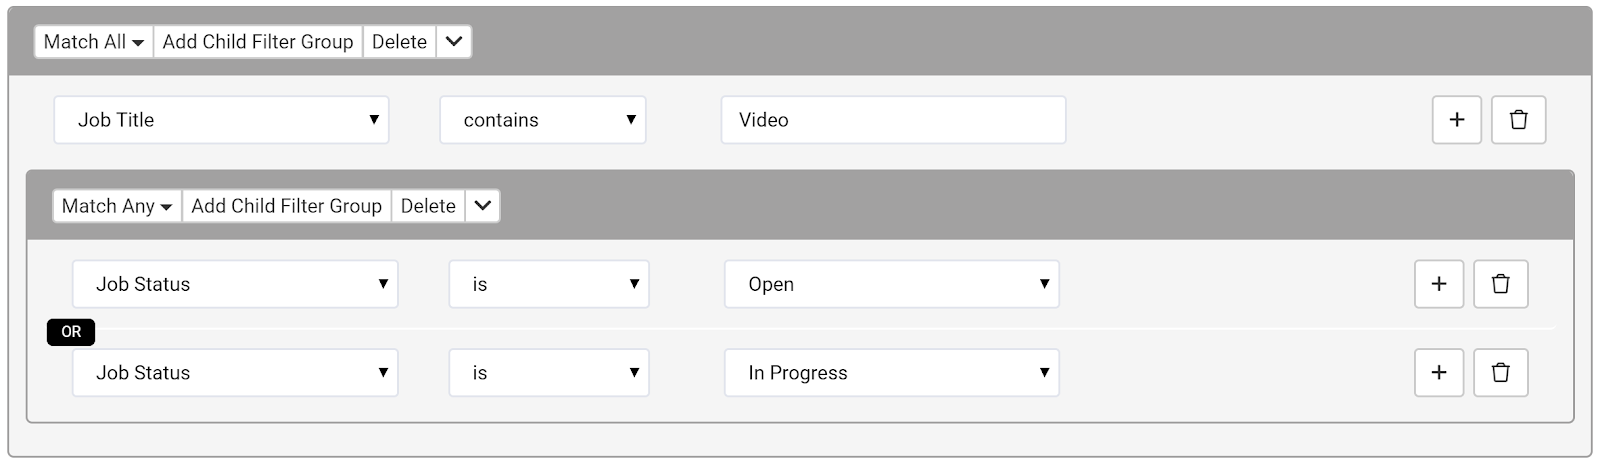Open the Job Title field selector
Viewport: 1600px width, 463px height.
tap(221, 120)
